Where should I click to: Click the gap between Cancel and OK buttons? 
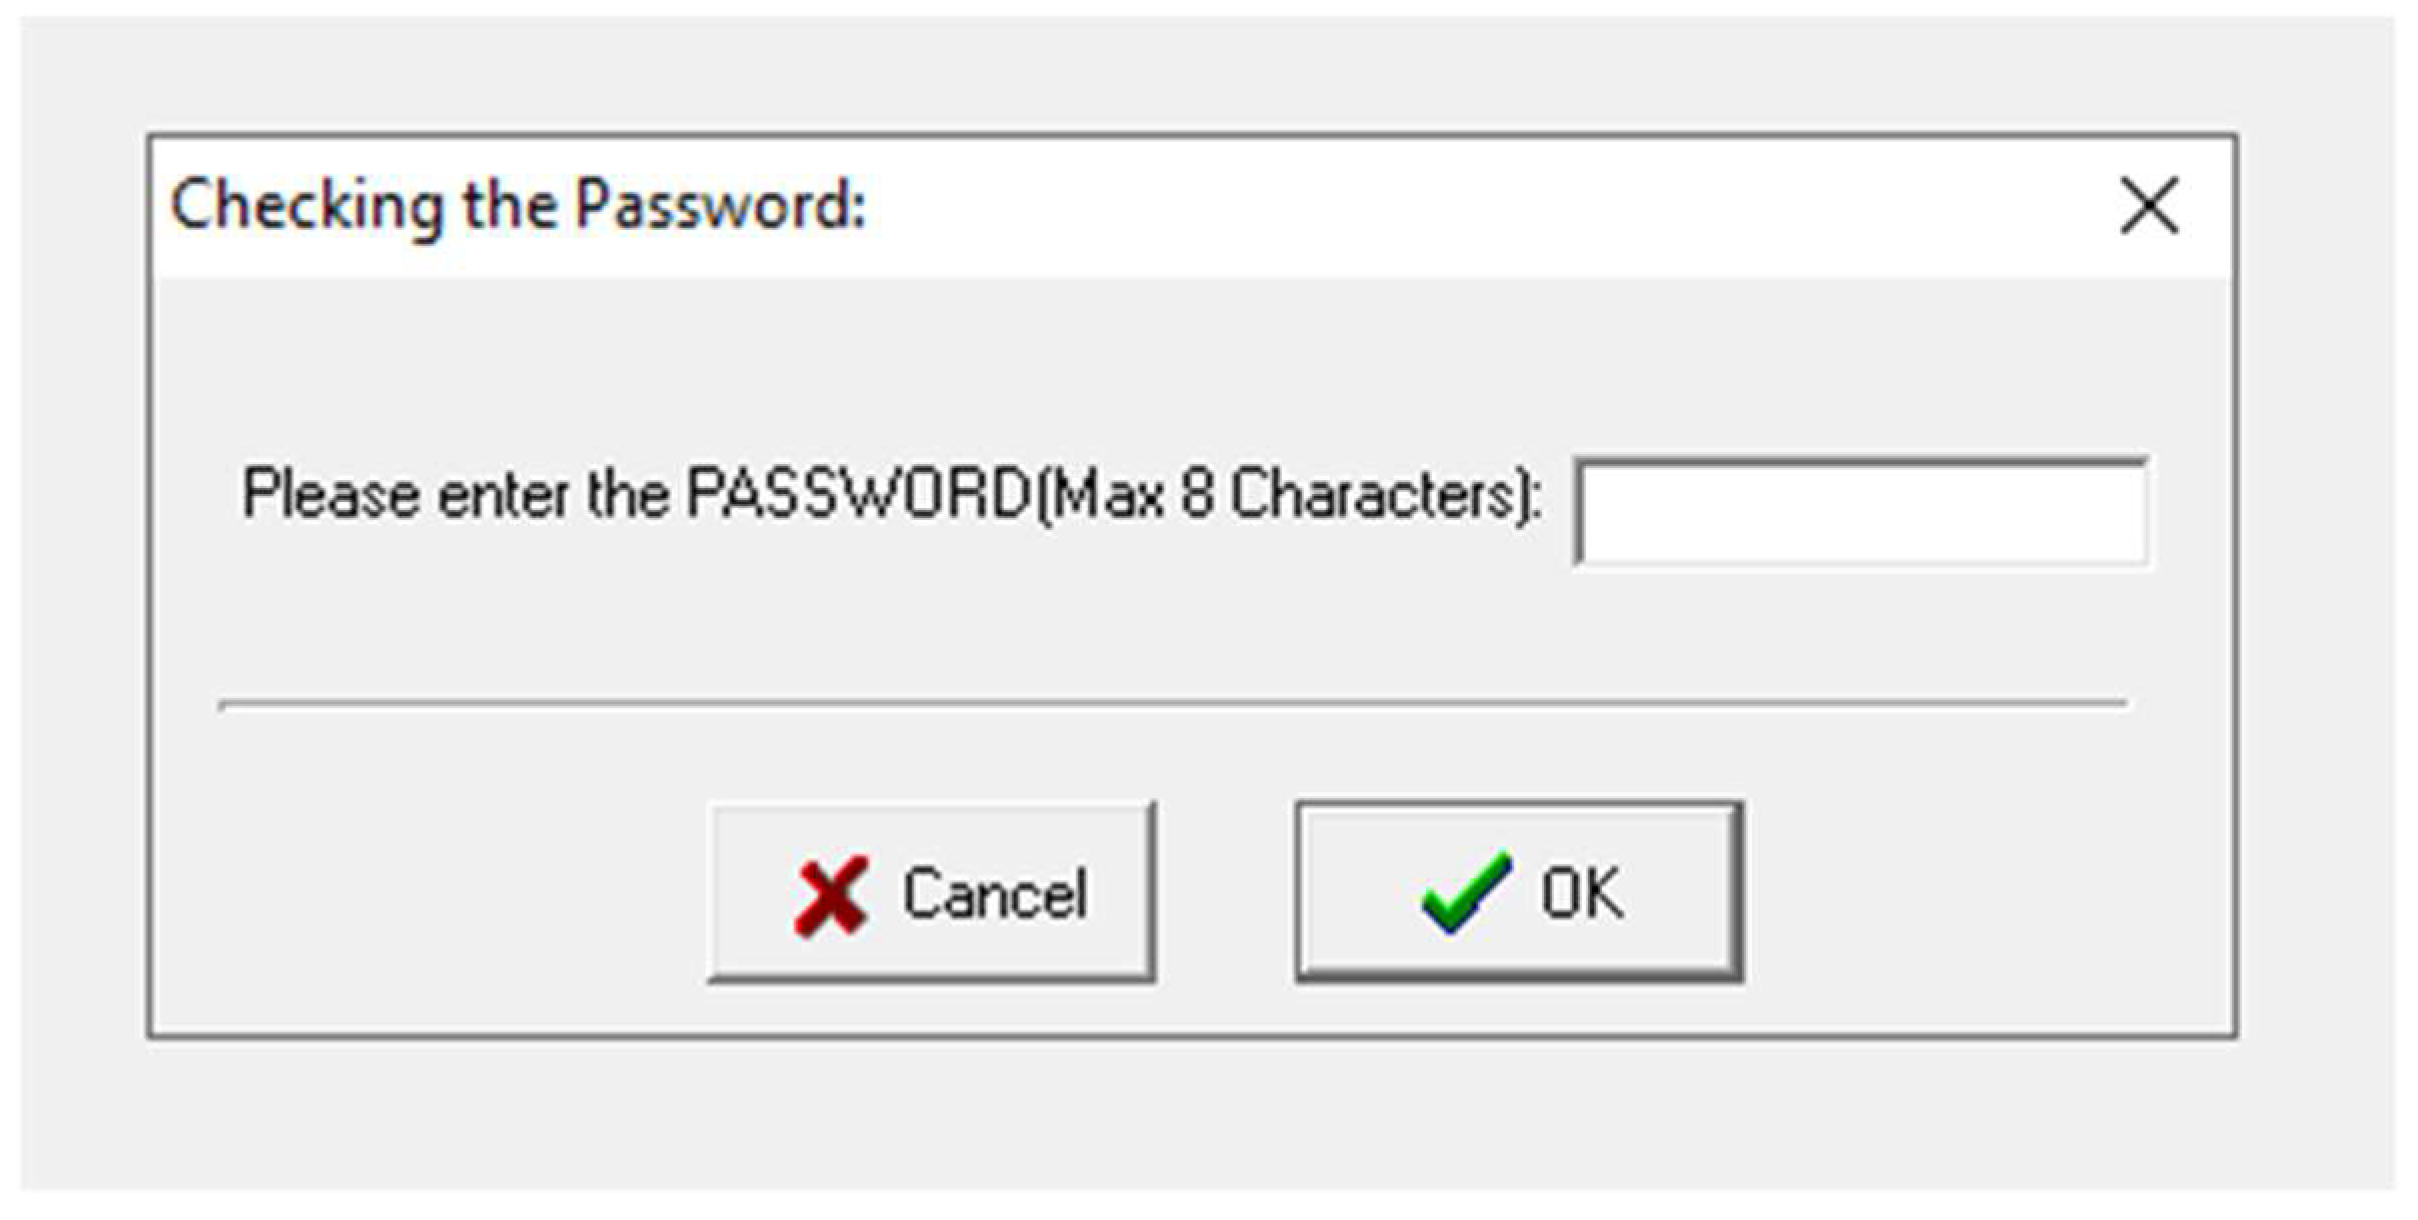(x=1226, y=892)
